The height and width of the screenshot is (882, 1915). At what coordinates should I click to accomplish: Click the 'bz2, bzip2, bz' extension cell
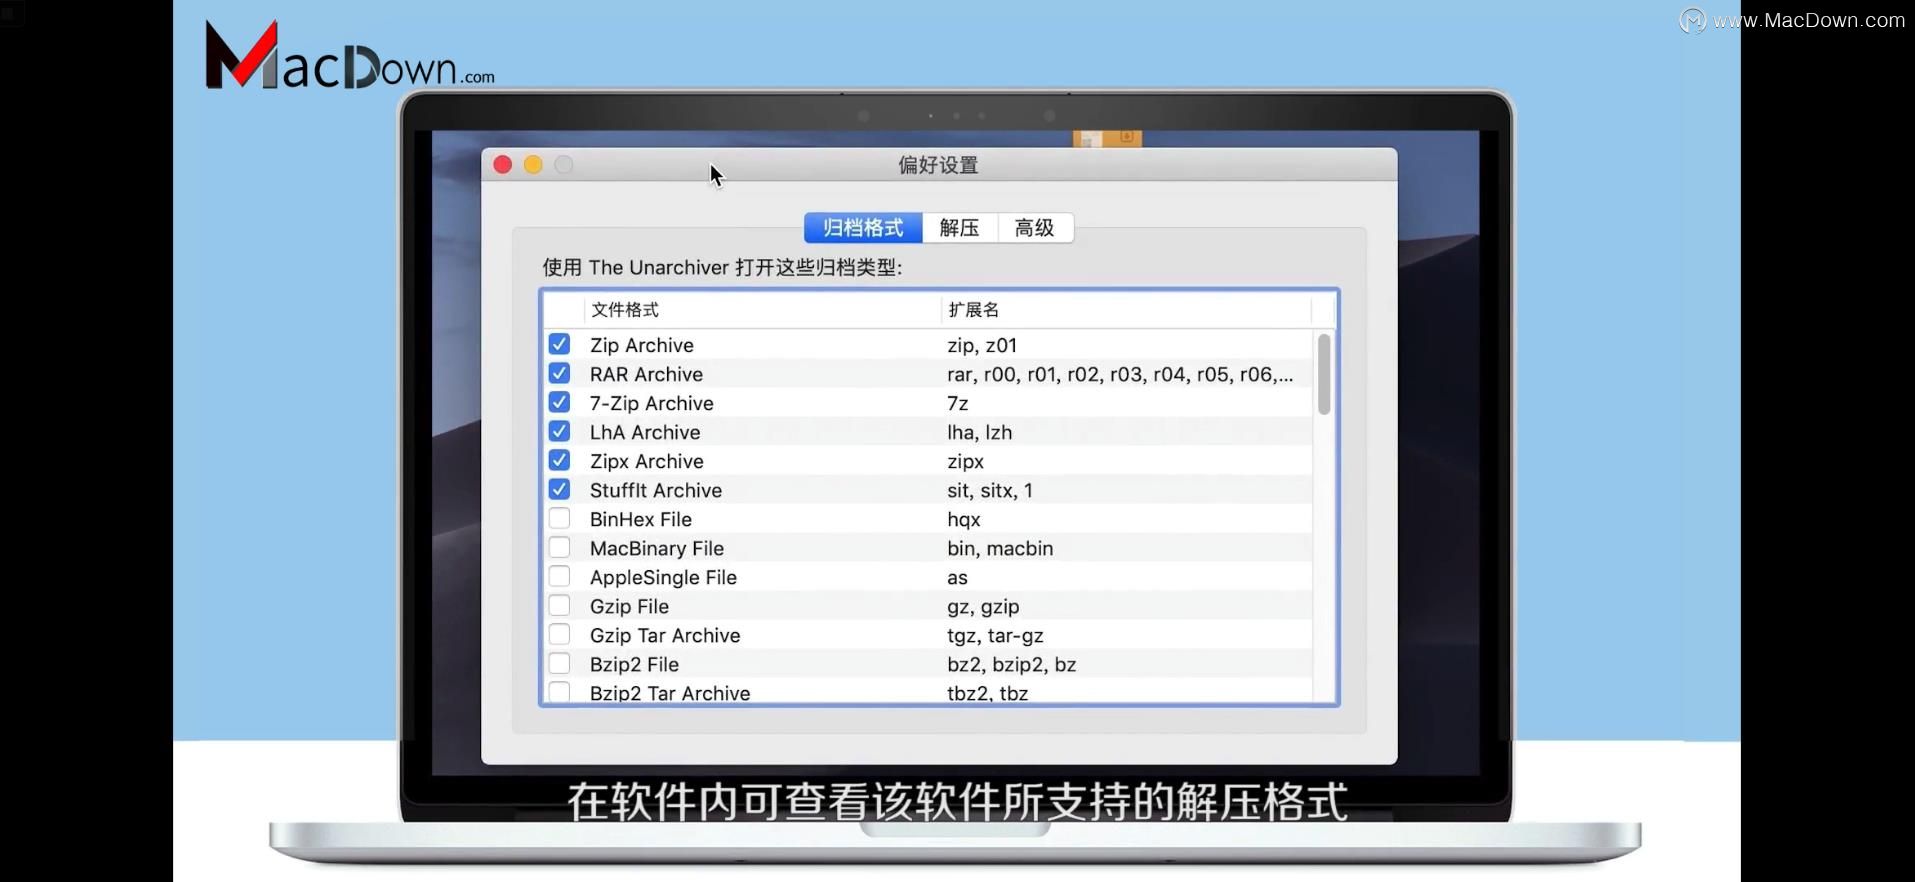pos(1012,664)
